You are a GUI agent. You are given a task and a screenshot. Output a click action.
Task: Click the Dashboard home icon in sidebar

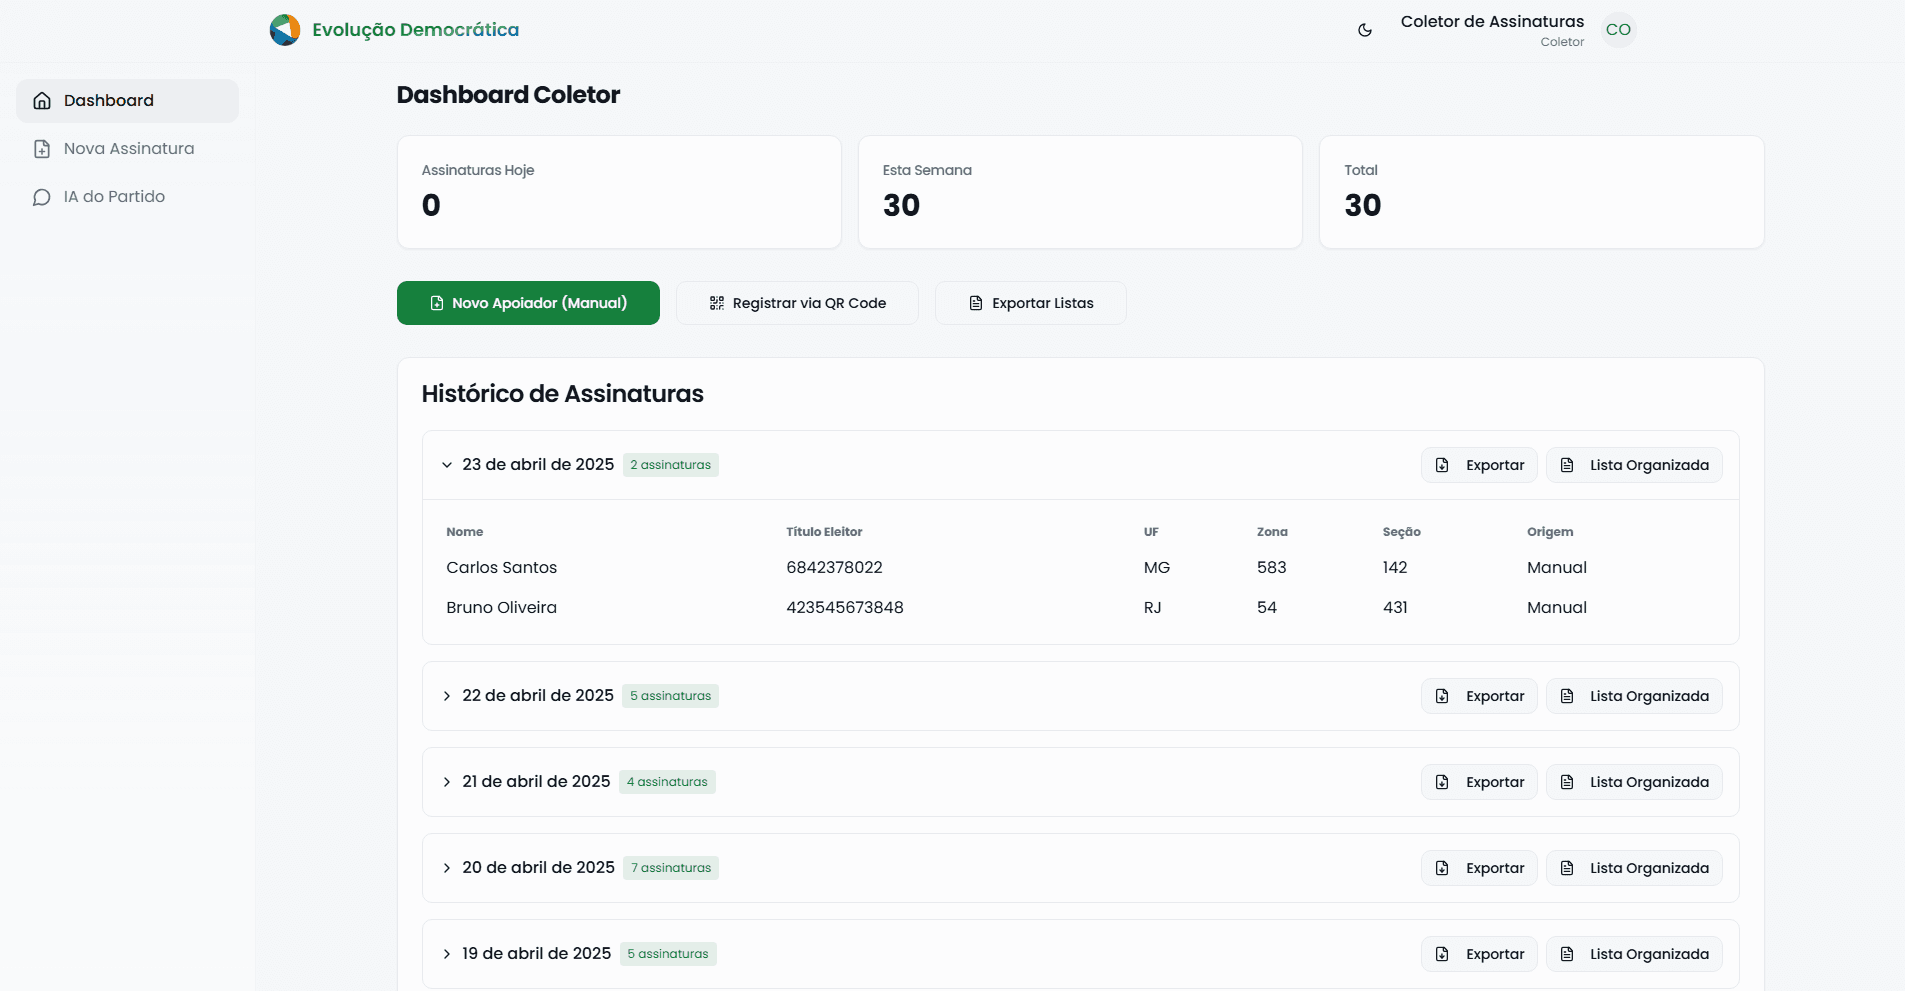tap(42, 101)
